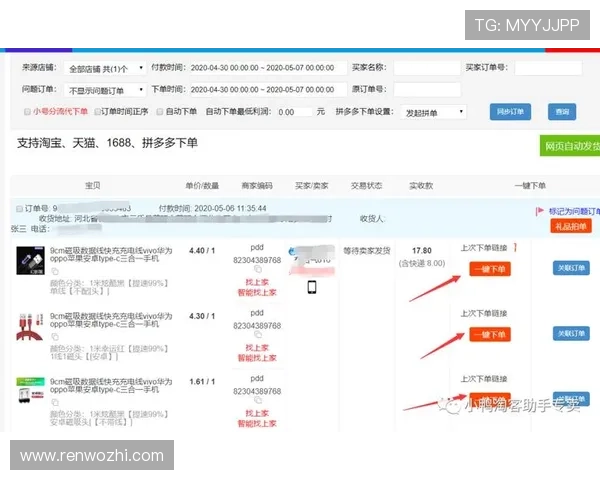Click the 宝贝 column header
The height and width of the screenshot is (480, 600).
[93, 186]
